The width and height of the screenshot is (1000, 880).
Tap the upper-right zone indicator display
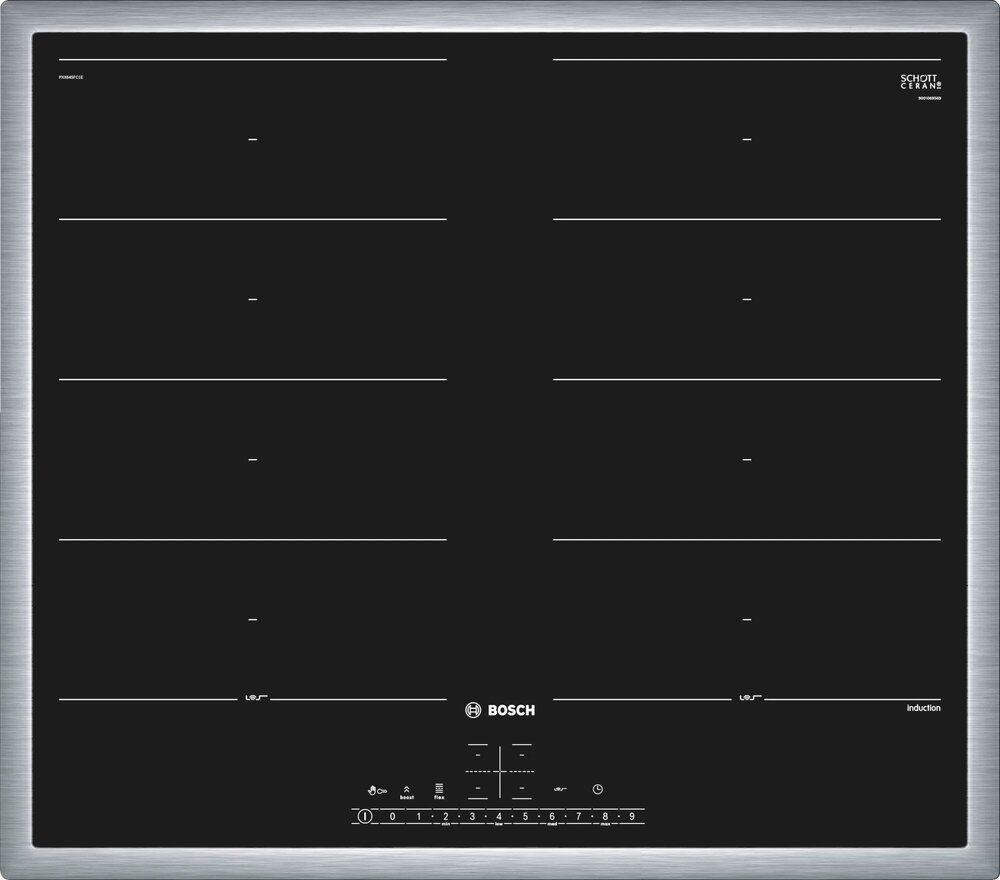522,755
